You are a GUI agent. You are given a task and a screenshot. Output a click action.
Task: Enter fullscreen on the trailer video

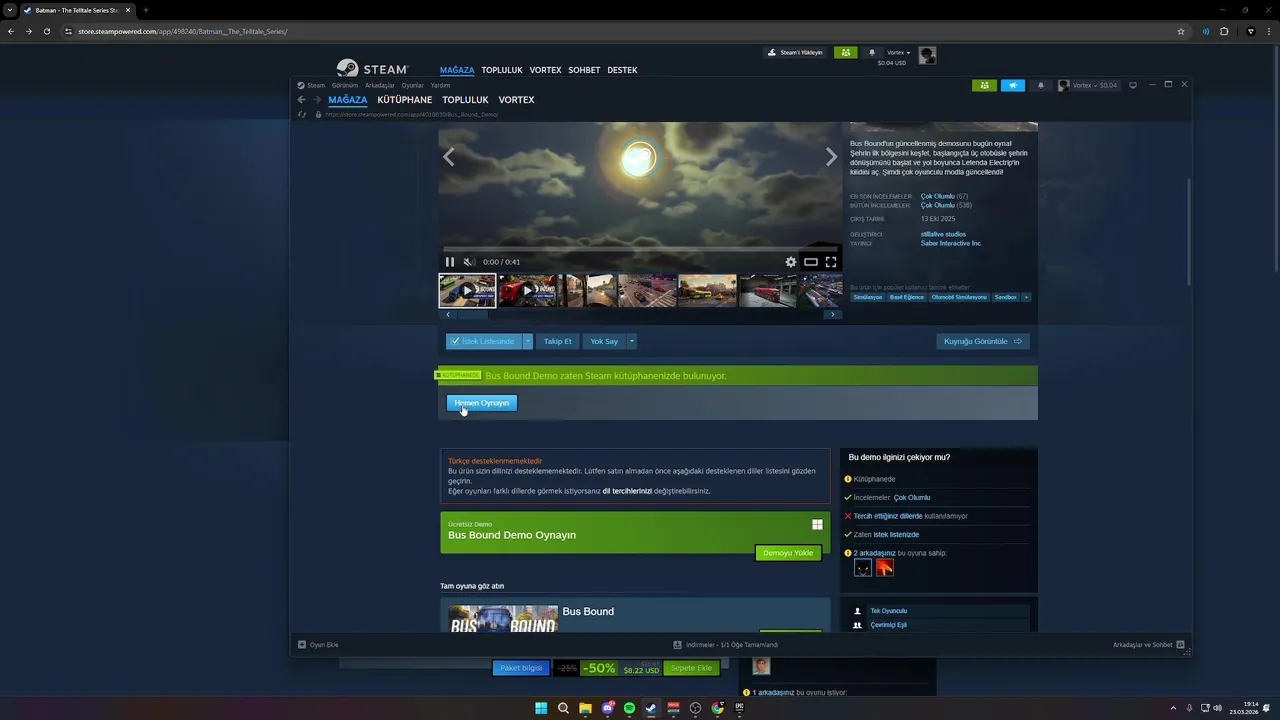pyautogui.click(x=831, y=262)
